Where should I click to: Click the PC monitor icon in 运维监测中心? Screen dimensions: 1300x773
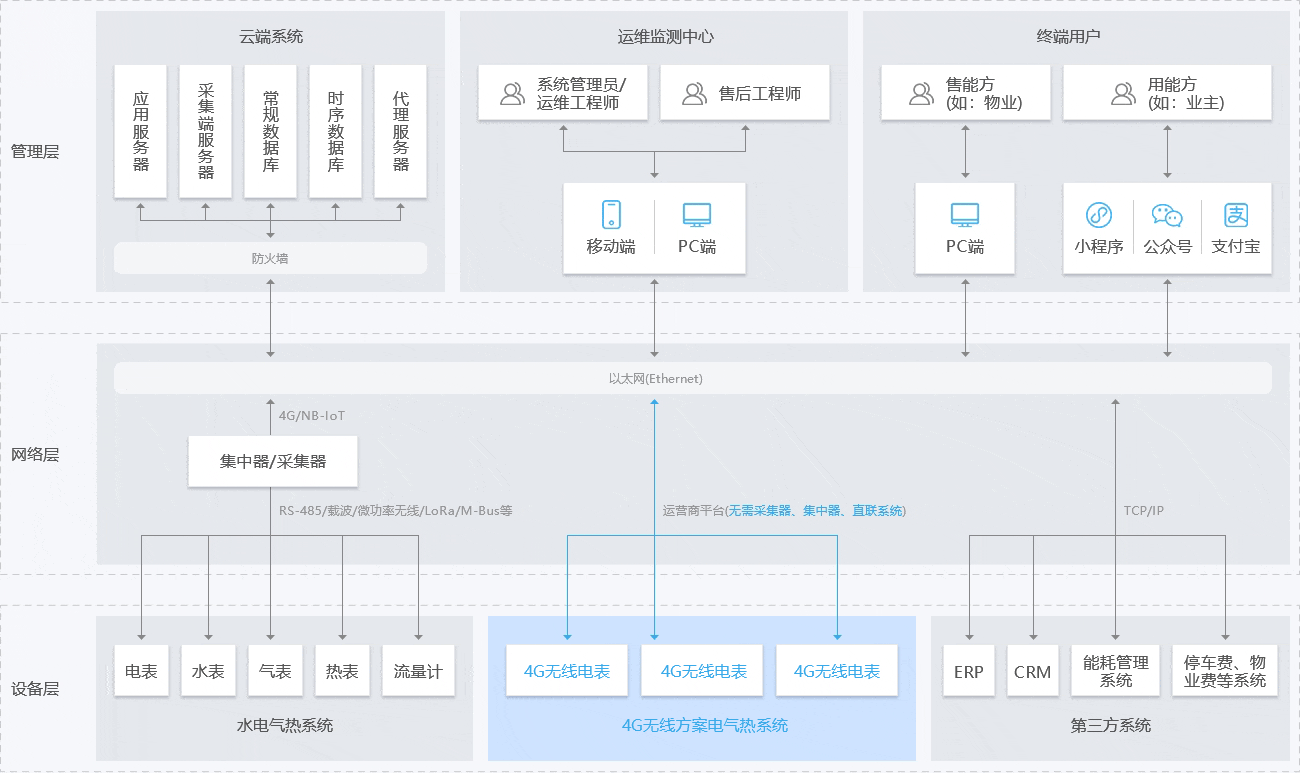pyautogui.click(x=697, y=214)
